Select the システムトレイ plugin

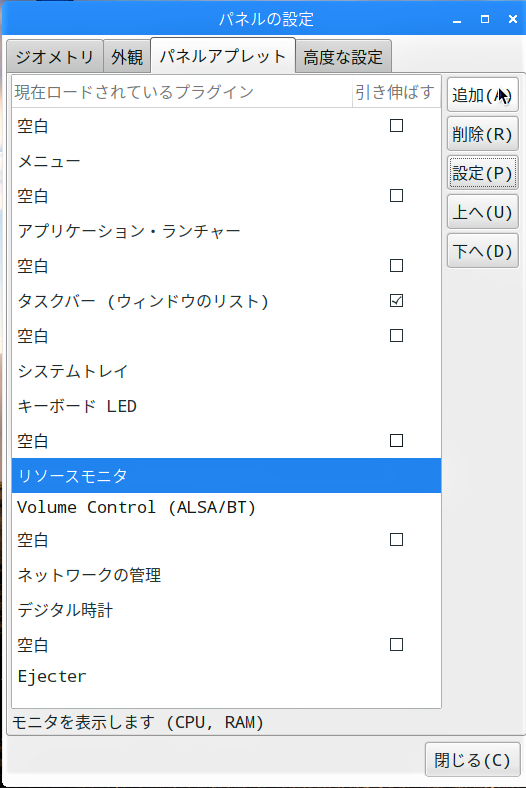[x=226, y=371]
